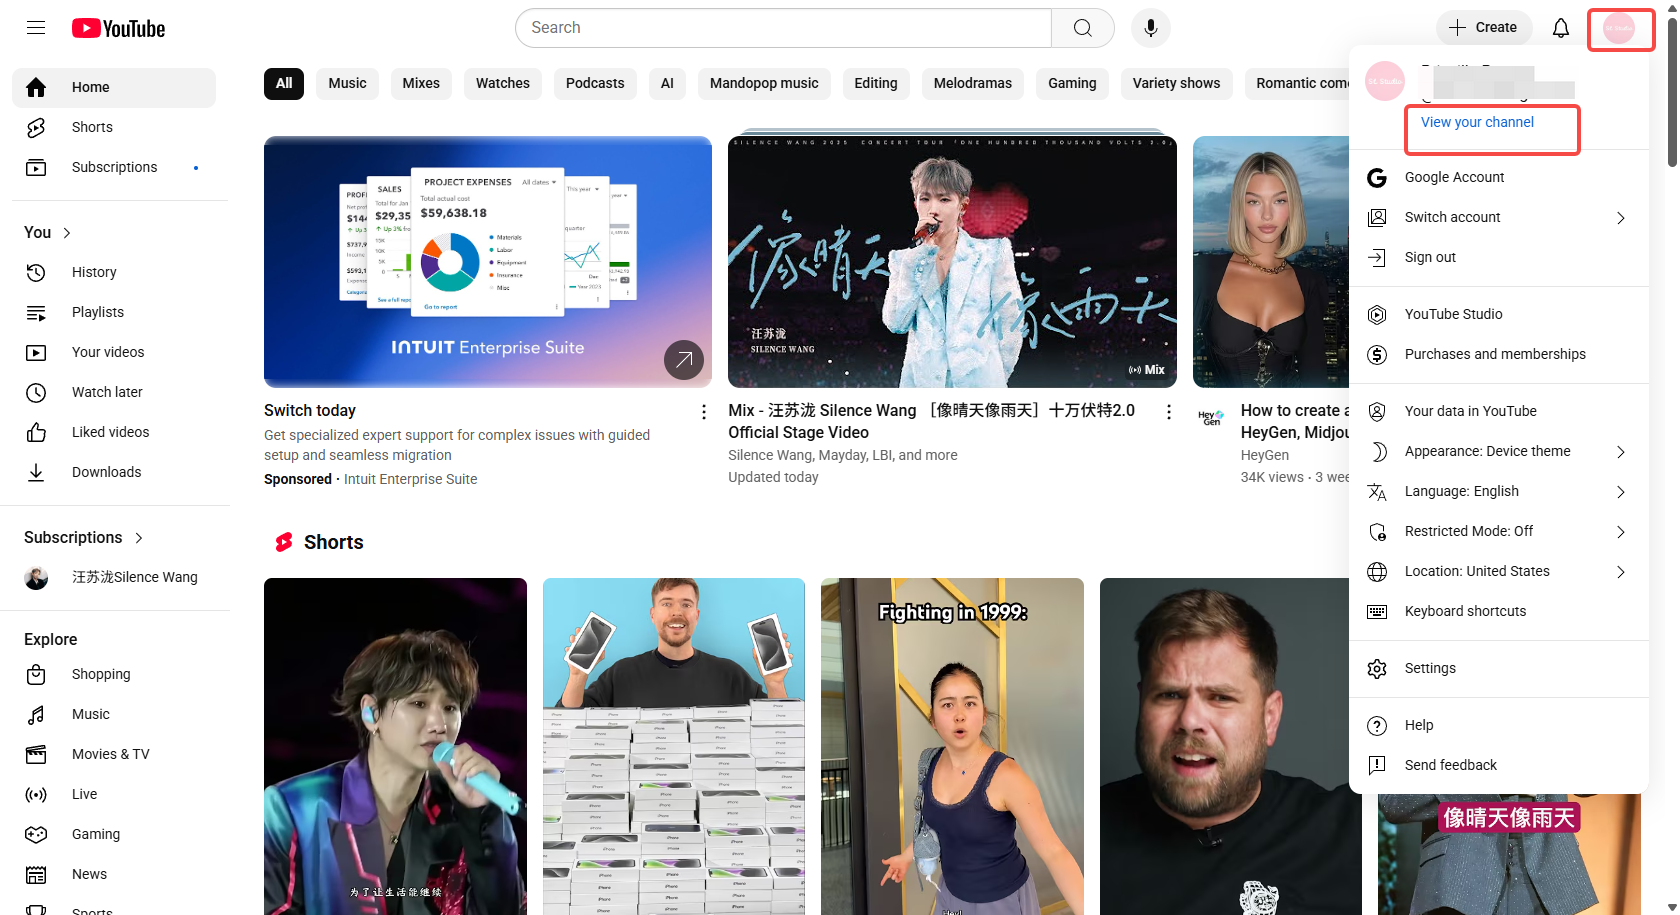Image resolution: width=1680 pixels, height=915 pixels.
Task: Open options menu for the Intuit ad
Action: click(704, 412)
